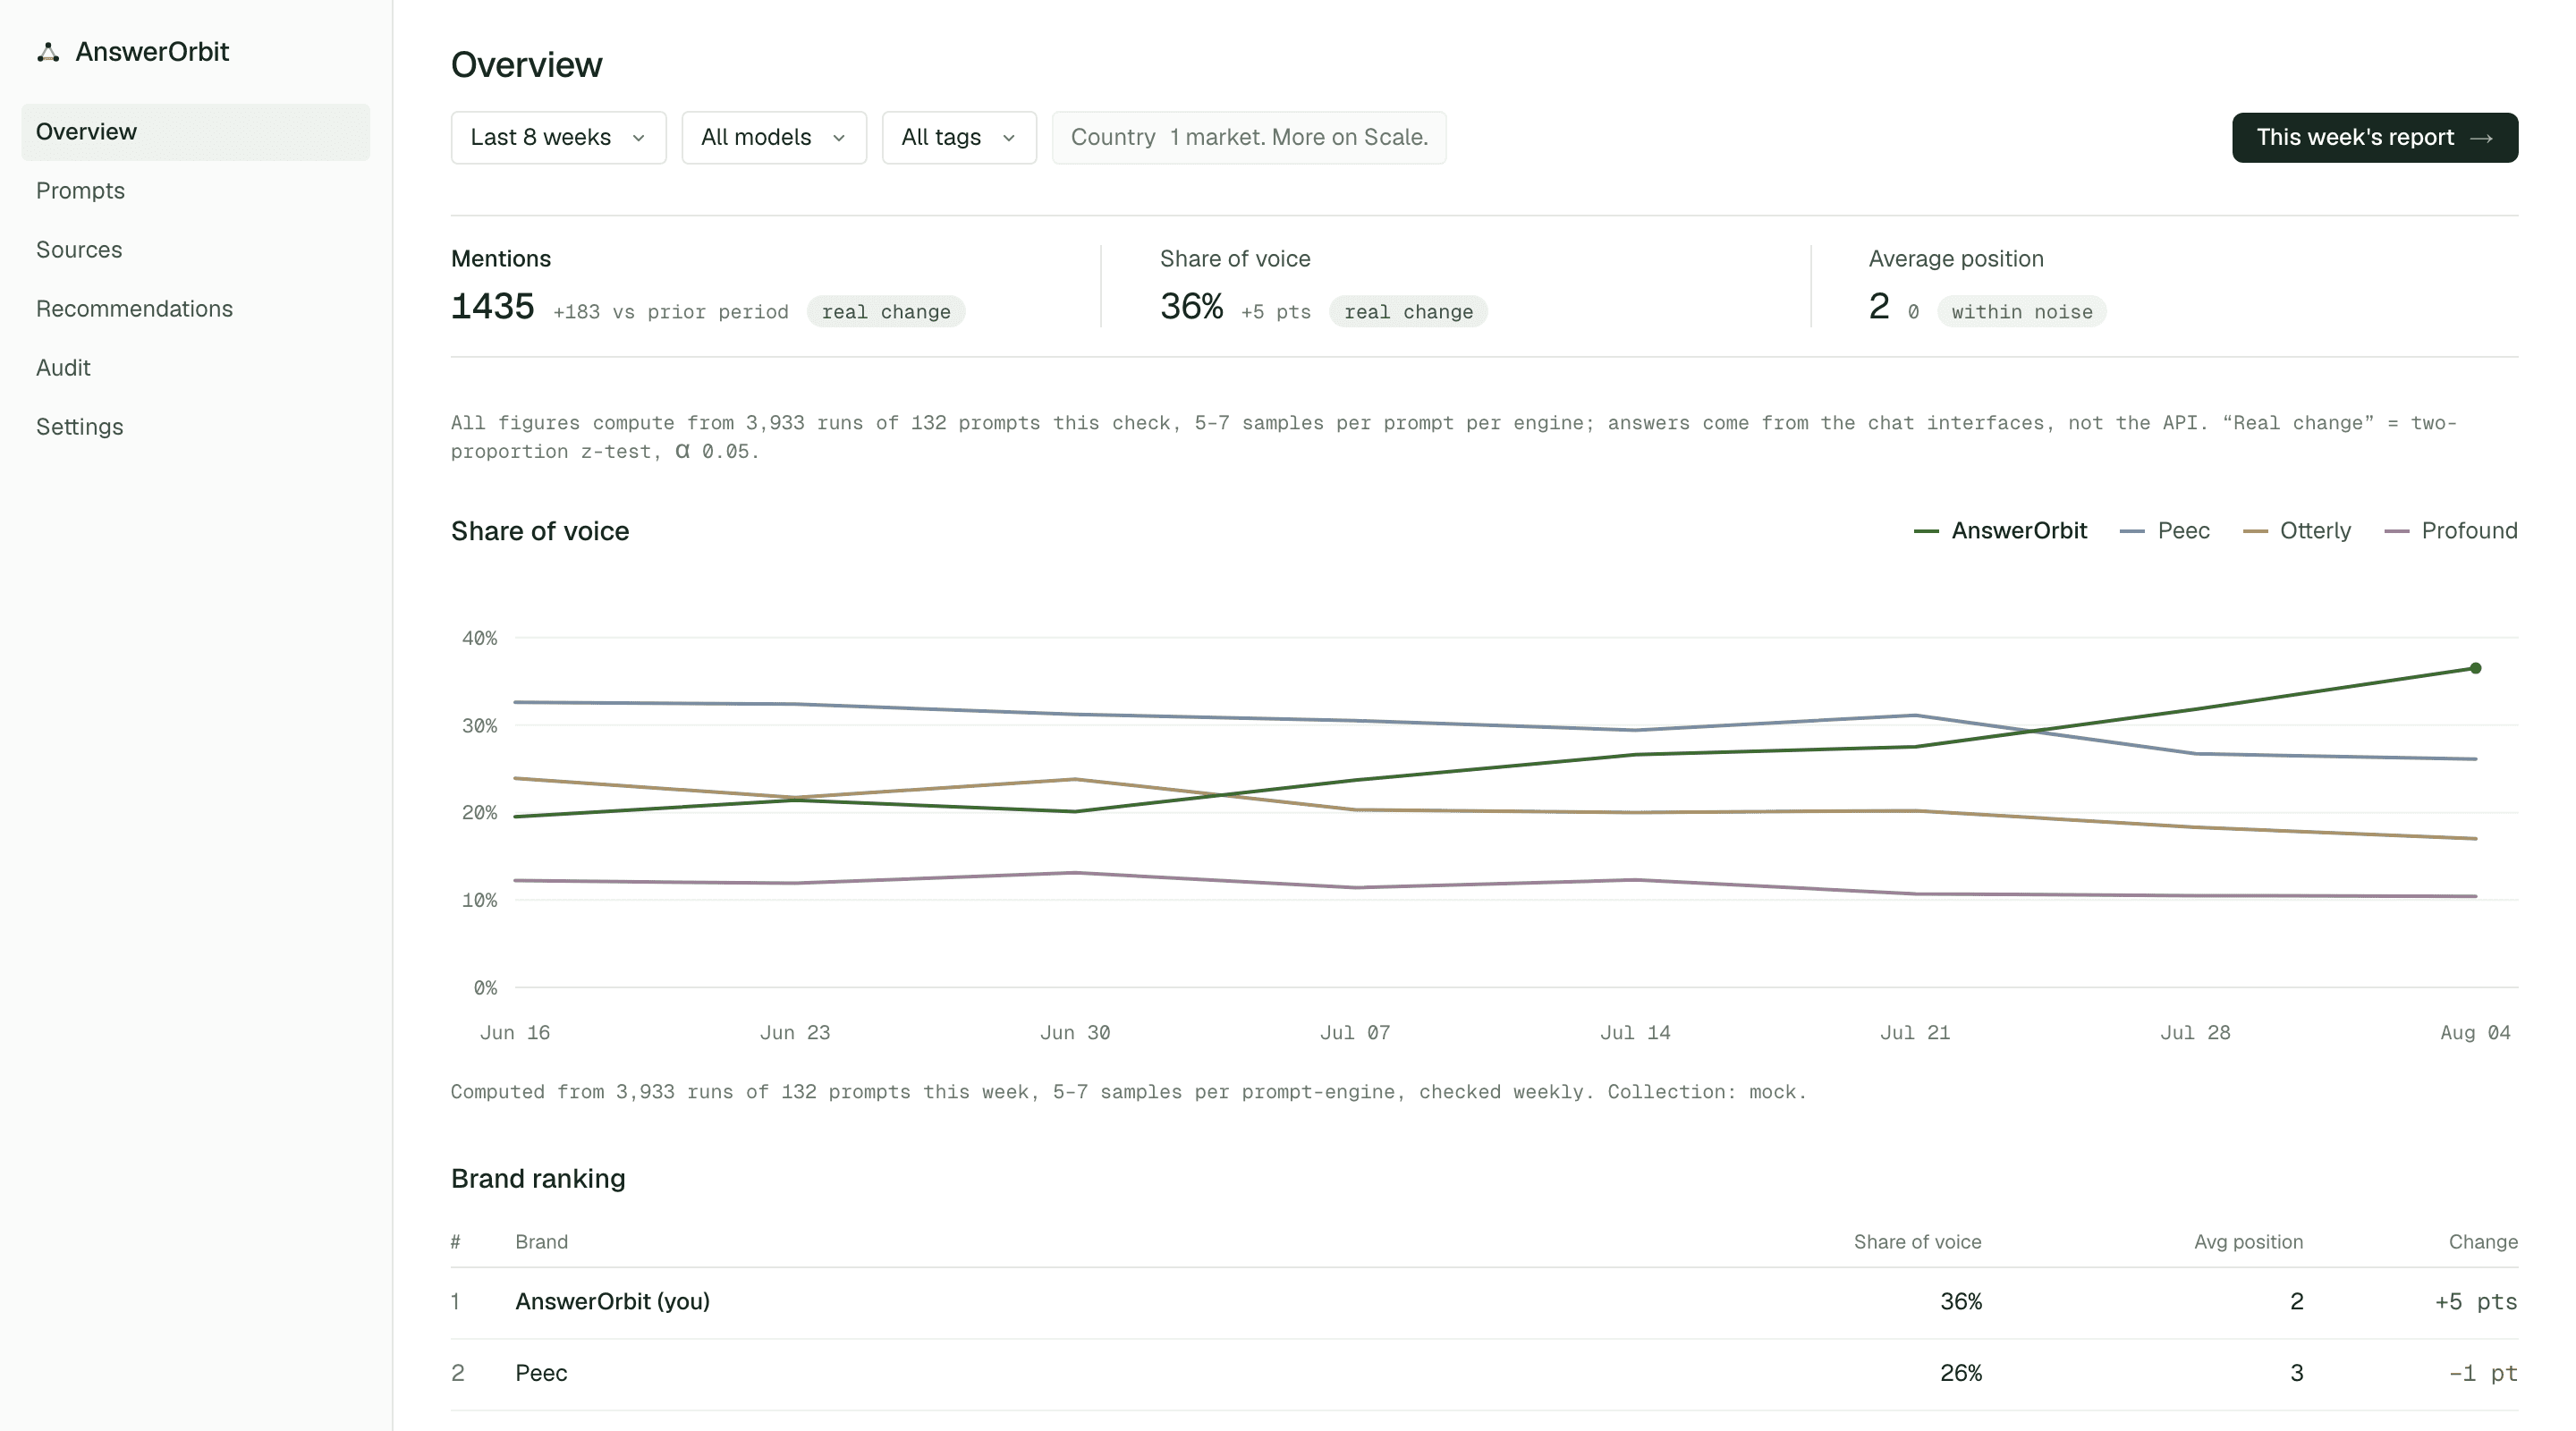Select the 36% Share of voice metric
The image size is (2576, 1431).
1192,307
